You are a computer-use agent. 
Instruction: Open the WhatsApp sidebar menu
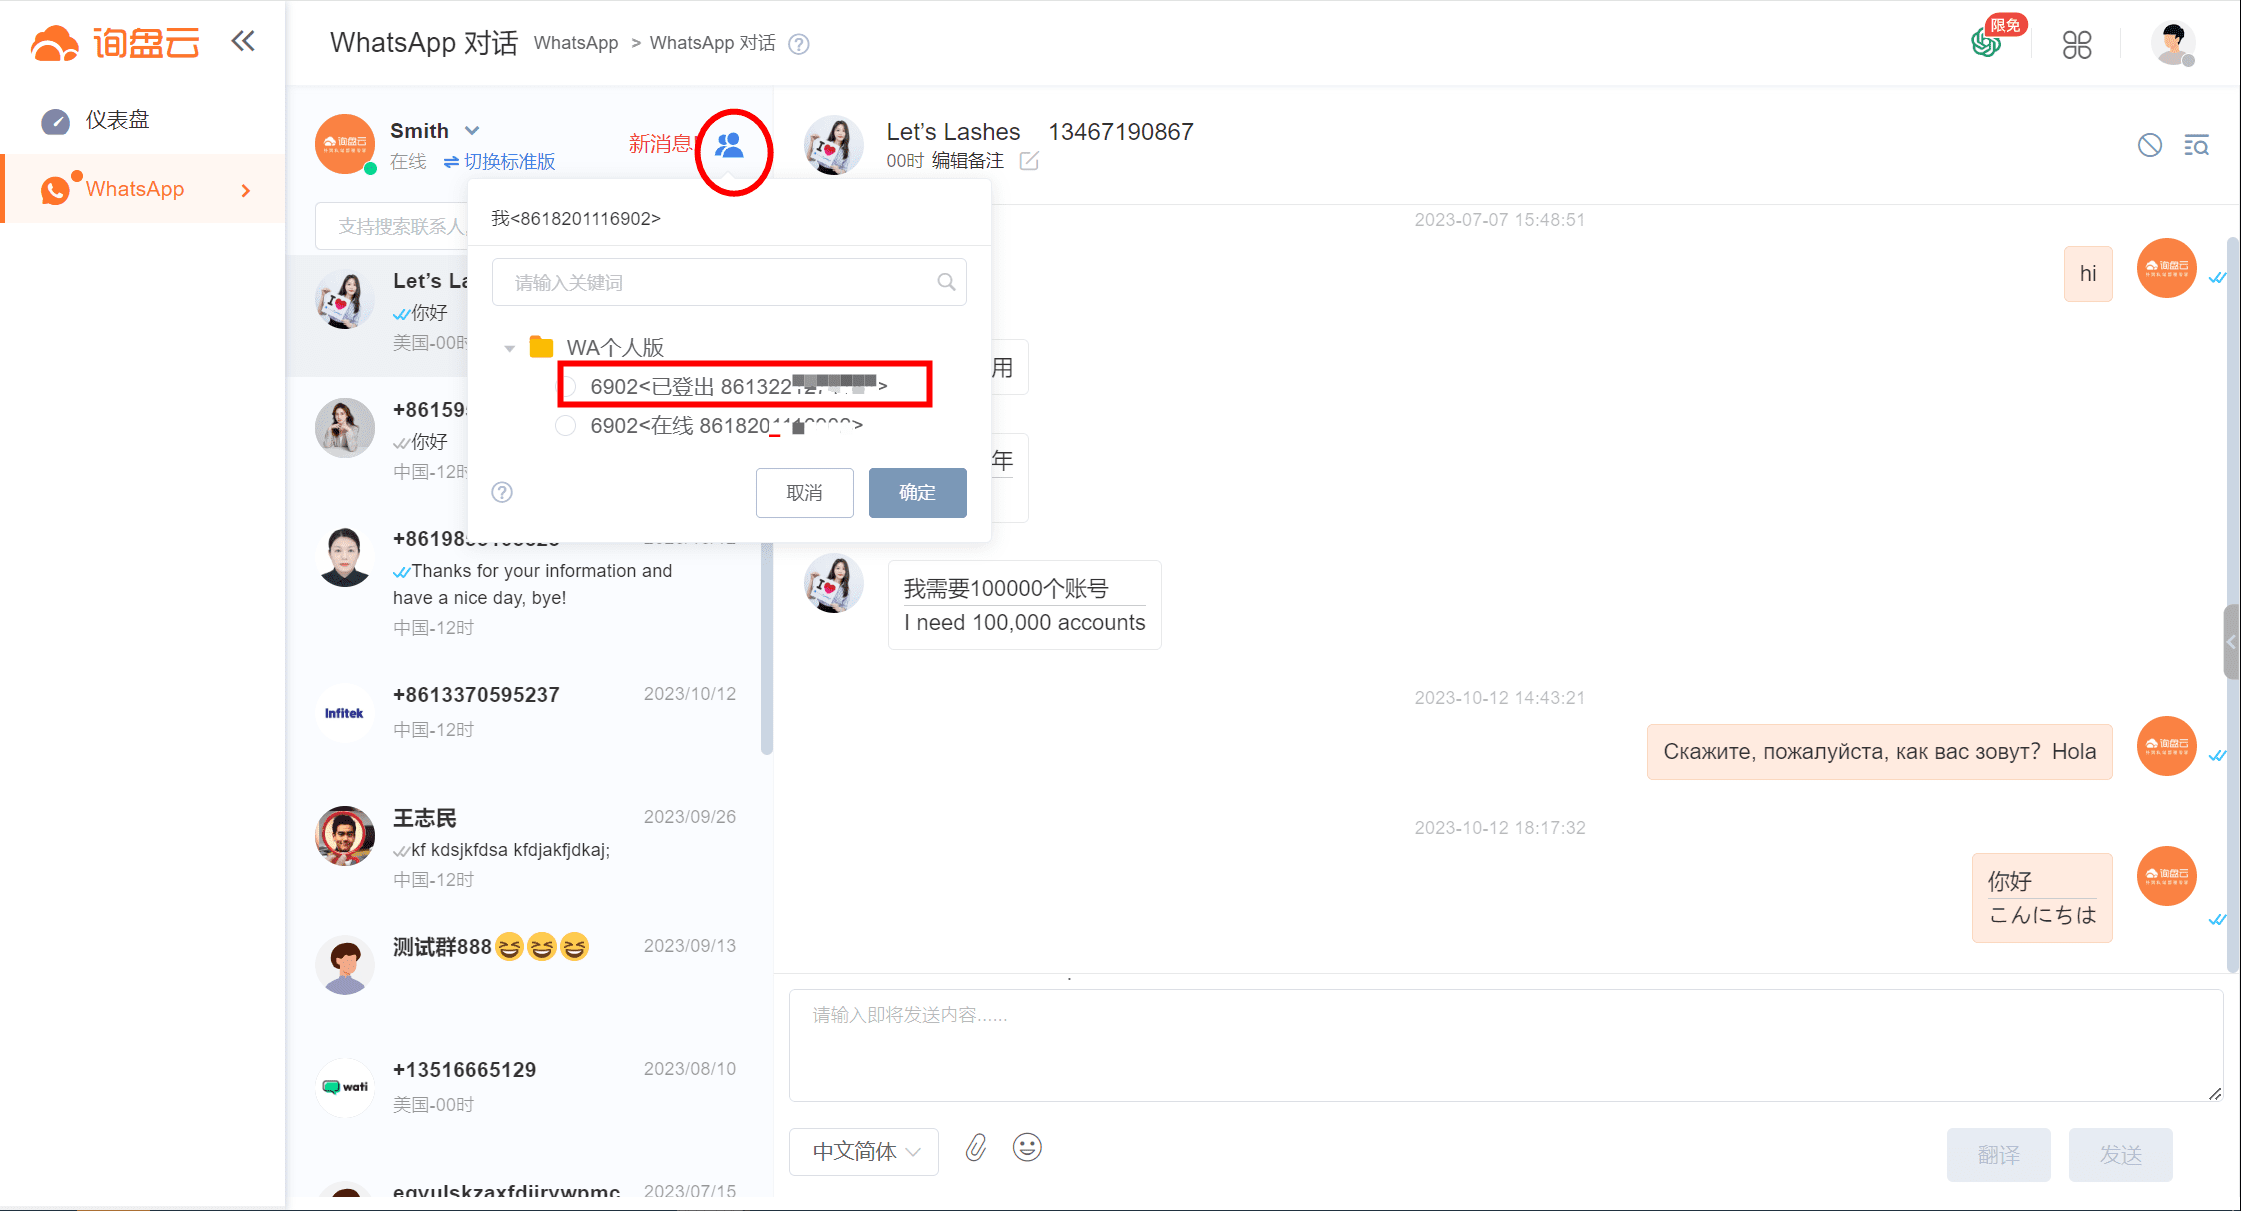pyautogui.click(x=135, y=190)
